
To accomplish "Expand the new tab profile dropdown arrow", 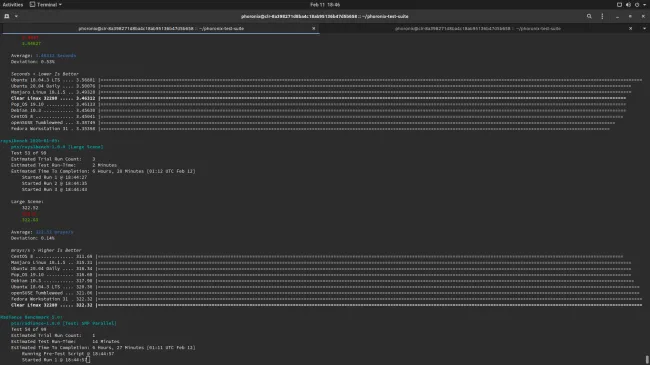I will click(16, 16).
